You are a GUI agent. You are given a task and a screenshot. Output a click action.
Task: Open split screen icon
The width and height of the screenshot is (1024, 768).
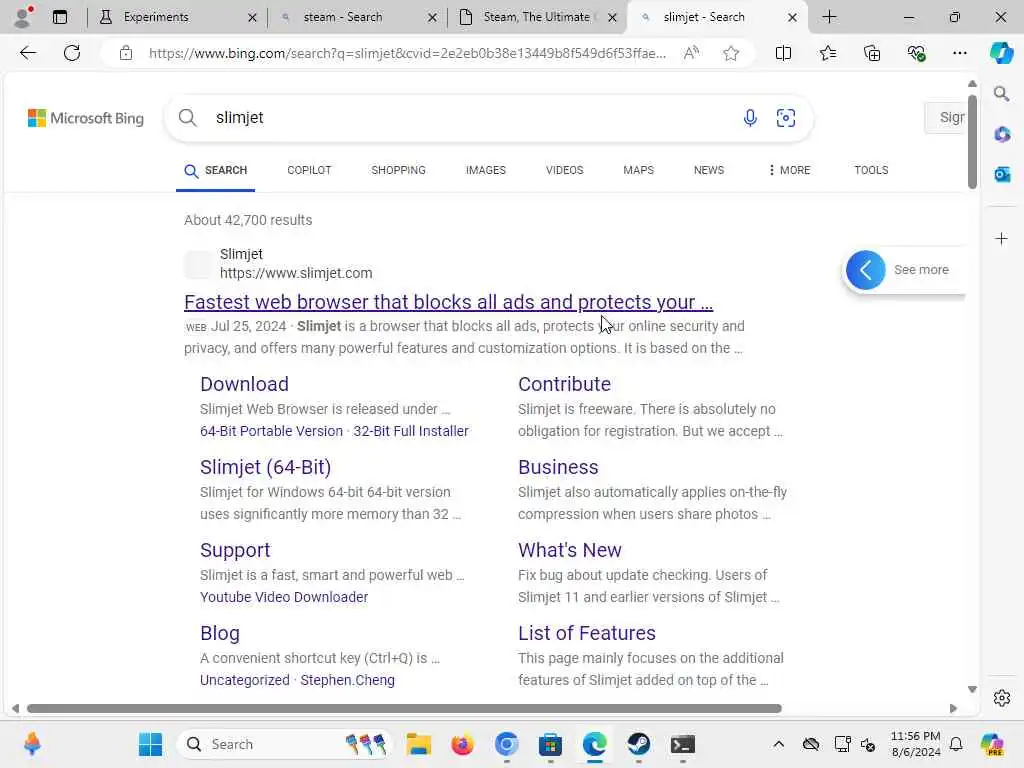(x=783, y=53)
